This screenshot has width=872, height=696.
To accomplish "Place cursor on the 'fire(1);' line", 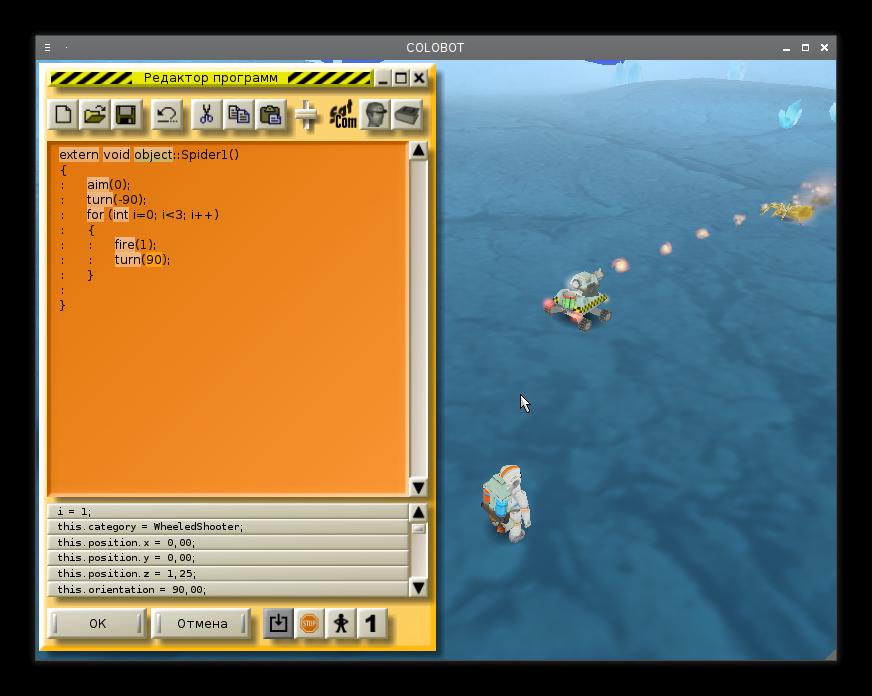I will pyautogui.click(x=135, y=245).
